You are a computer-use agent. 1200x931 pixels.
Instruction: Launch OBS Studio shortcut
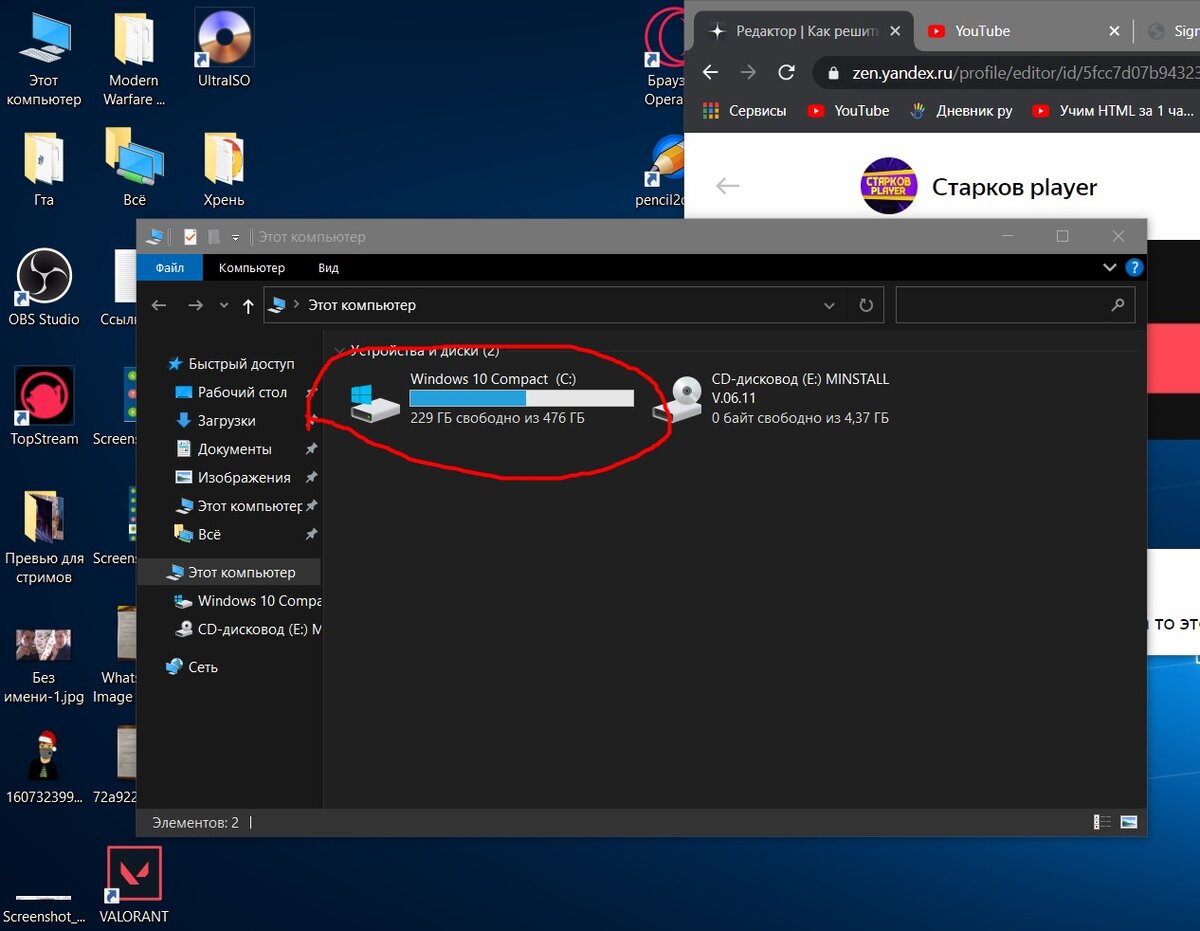[43, 287]
